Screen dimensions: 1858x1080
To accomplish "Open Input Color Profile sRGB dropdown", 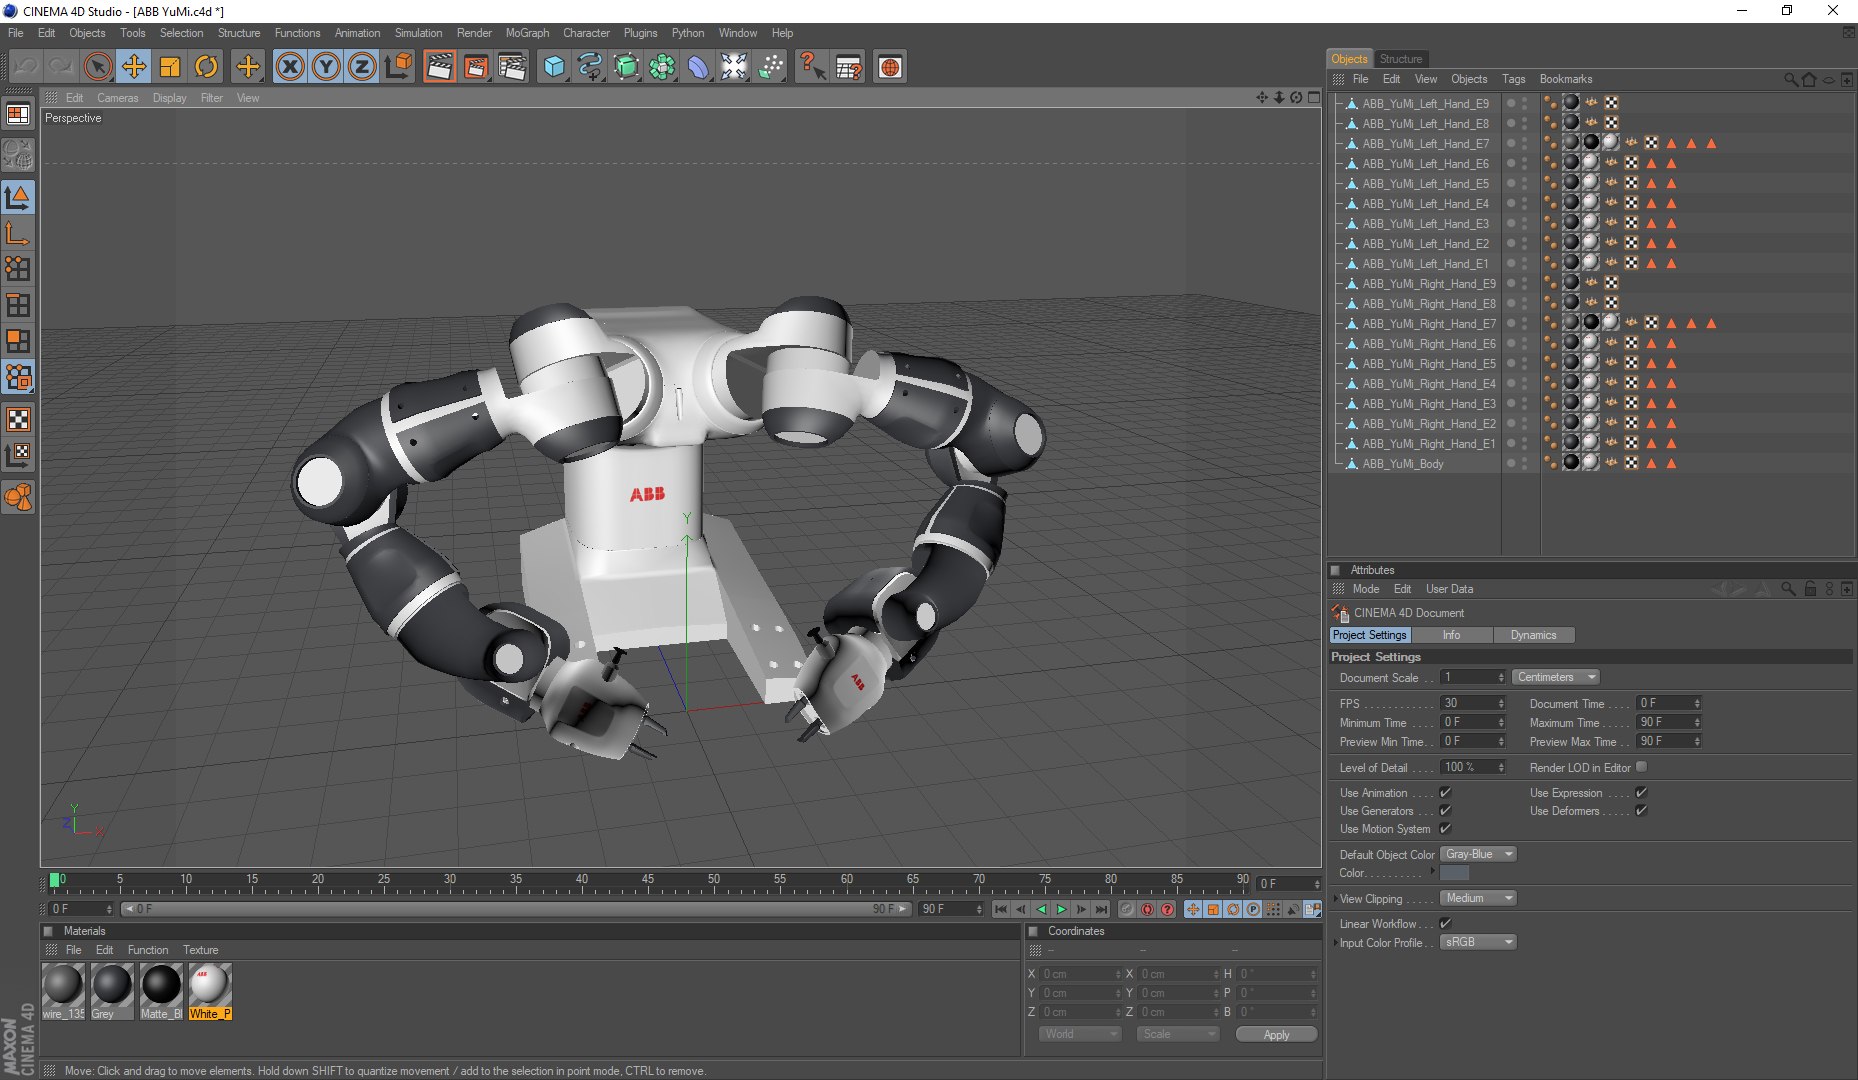I will (x=1478, y=942).
